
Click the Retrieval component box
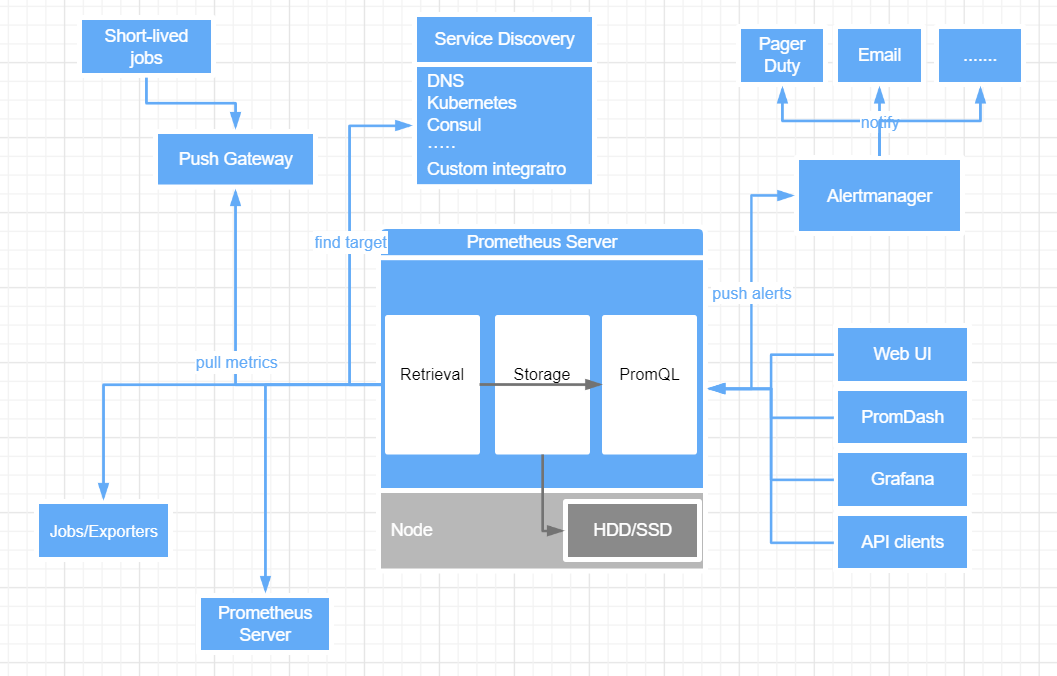pyautogui.click(x=432, y=385)
